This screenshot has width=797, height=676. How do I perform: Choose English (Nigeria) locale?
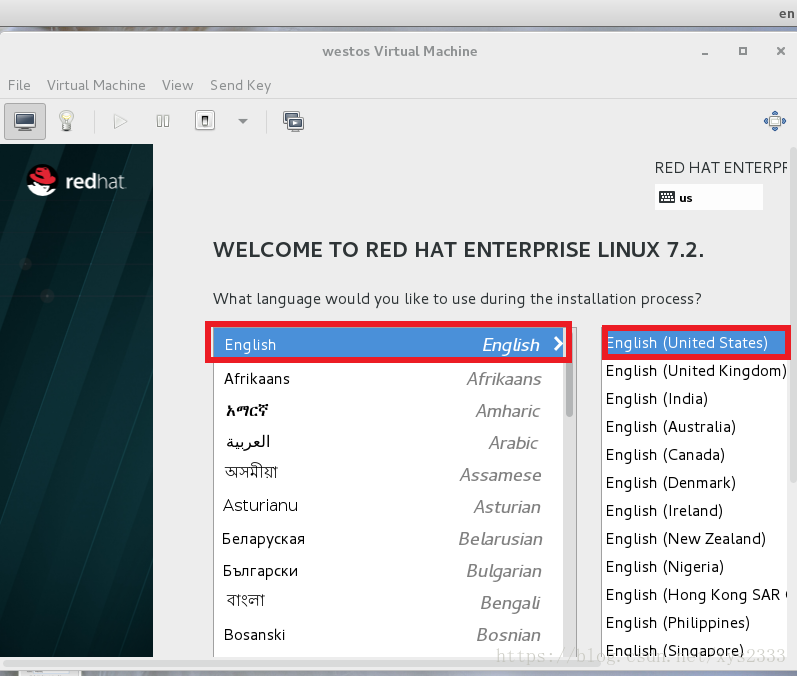point(695,566)
